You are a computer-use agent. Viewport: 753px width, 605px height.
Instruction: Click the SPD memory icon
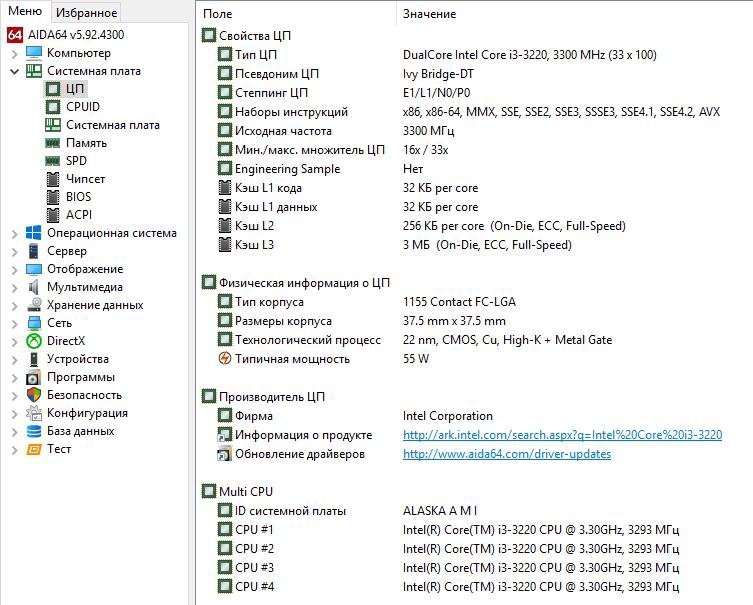tap(52, 161)
